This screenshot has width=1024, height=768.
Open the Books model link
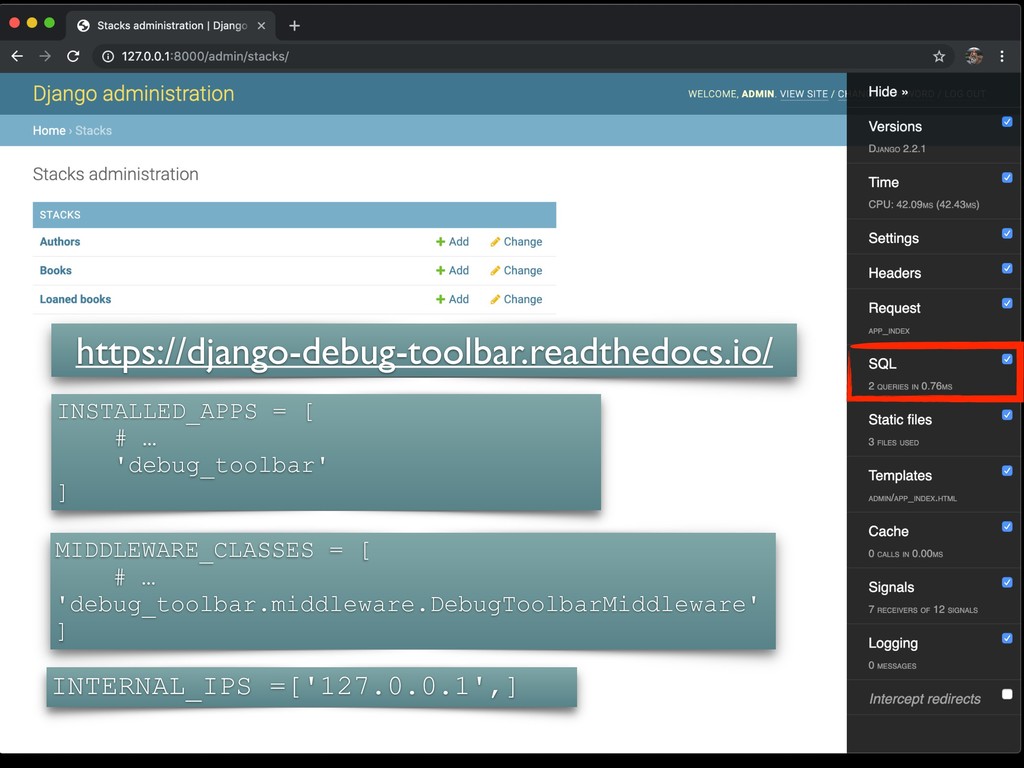click(x=56, y=270)
